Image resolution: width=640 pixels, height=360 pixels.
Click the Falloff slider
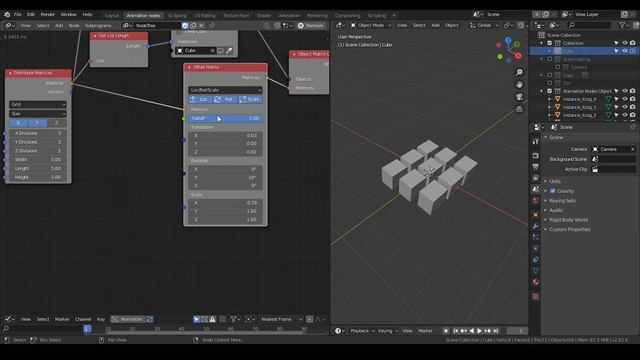coord(225,118)
